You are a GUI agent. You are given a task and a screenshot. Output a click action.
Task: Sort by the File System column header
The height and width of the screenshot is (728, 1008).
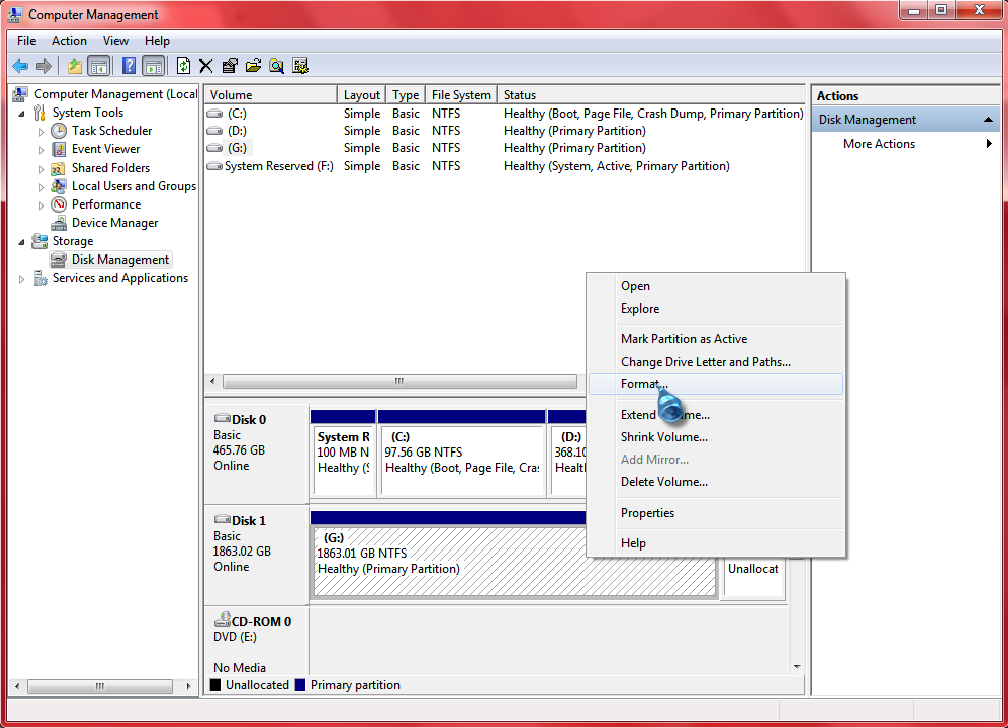point(462,95)
